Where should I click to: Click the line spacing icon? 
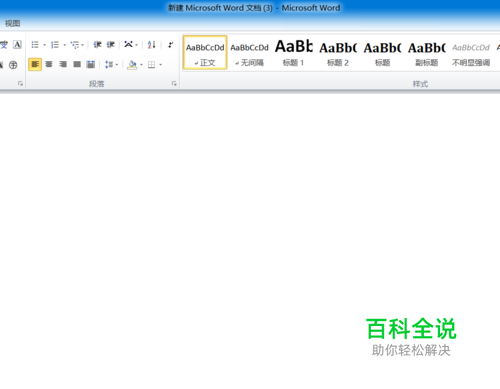pos(109,64)
